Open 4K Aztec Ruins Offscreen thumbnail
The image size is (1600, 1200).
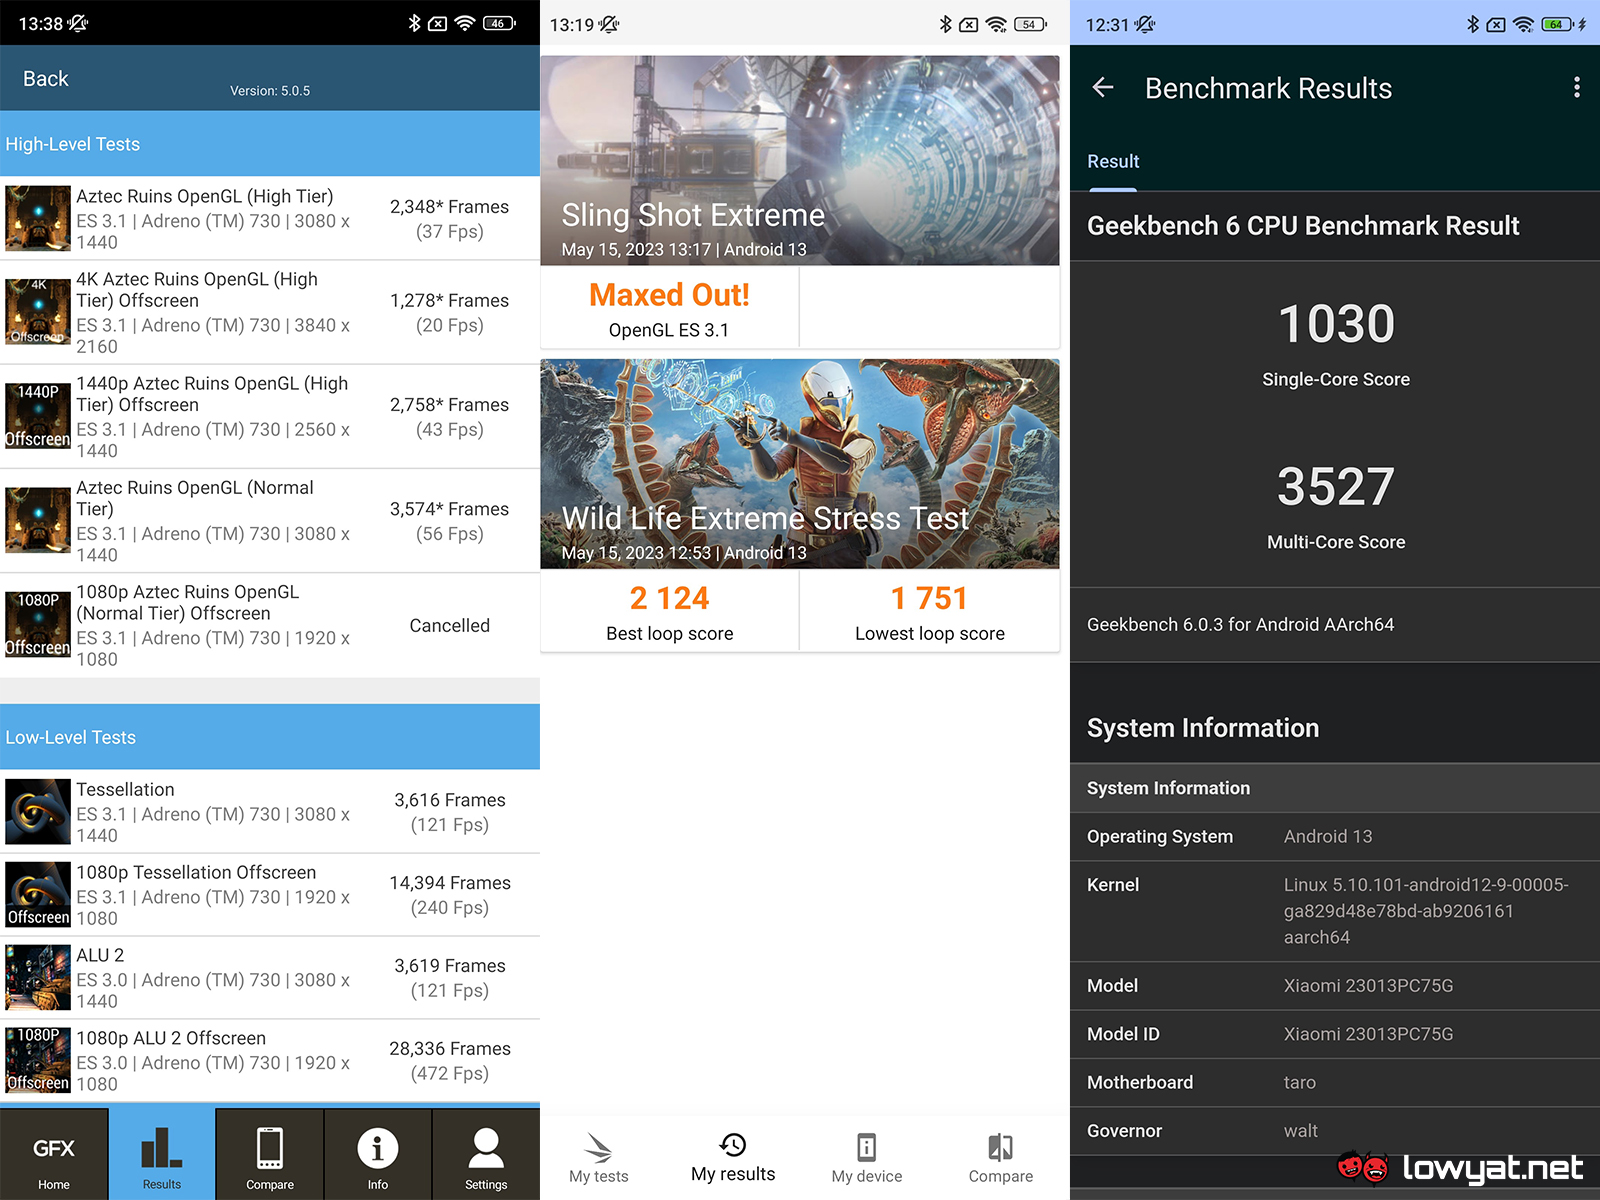tap(38, 312)
